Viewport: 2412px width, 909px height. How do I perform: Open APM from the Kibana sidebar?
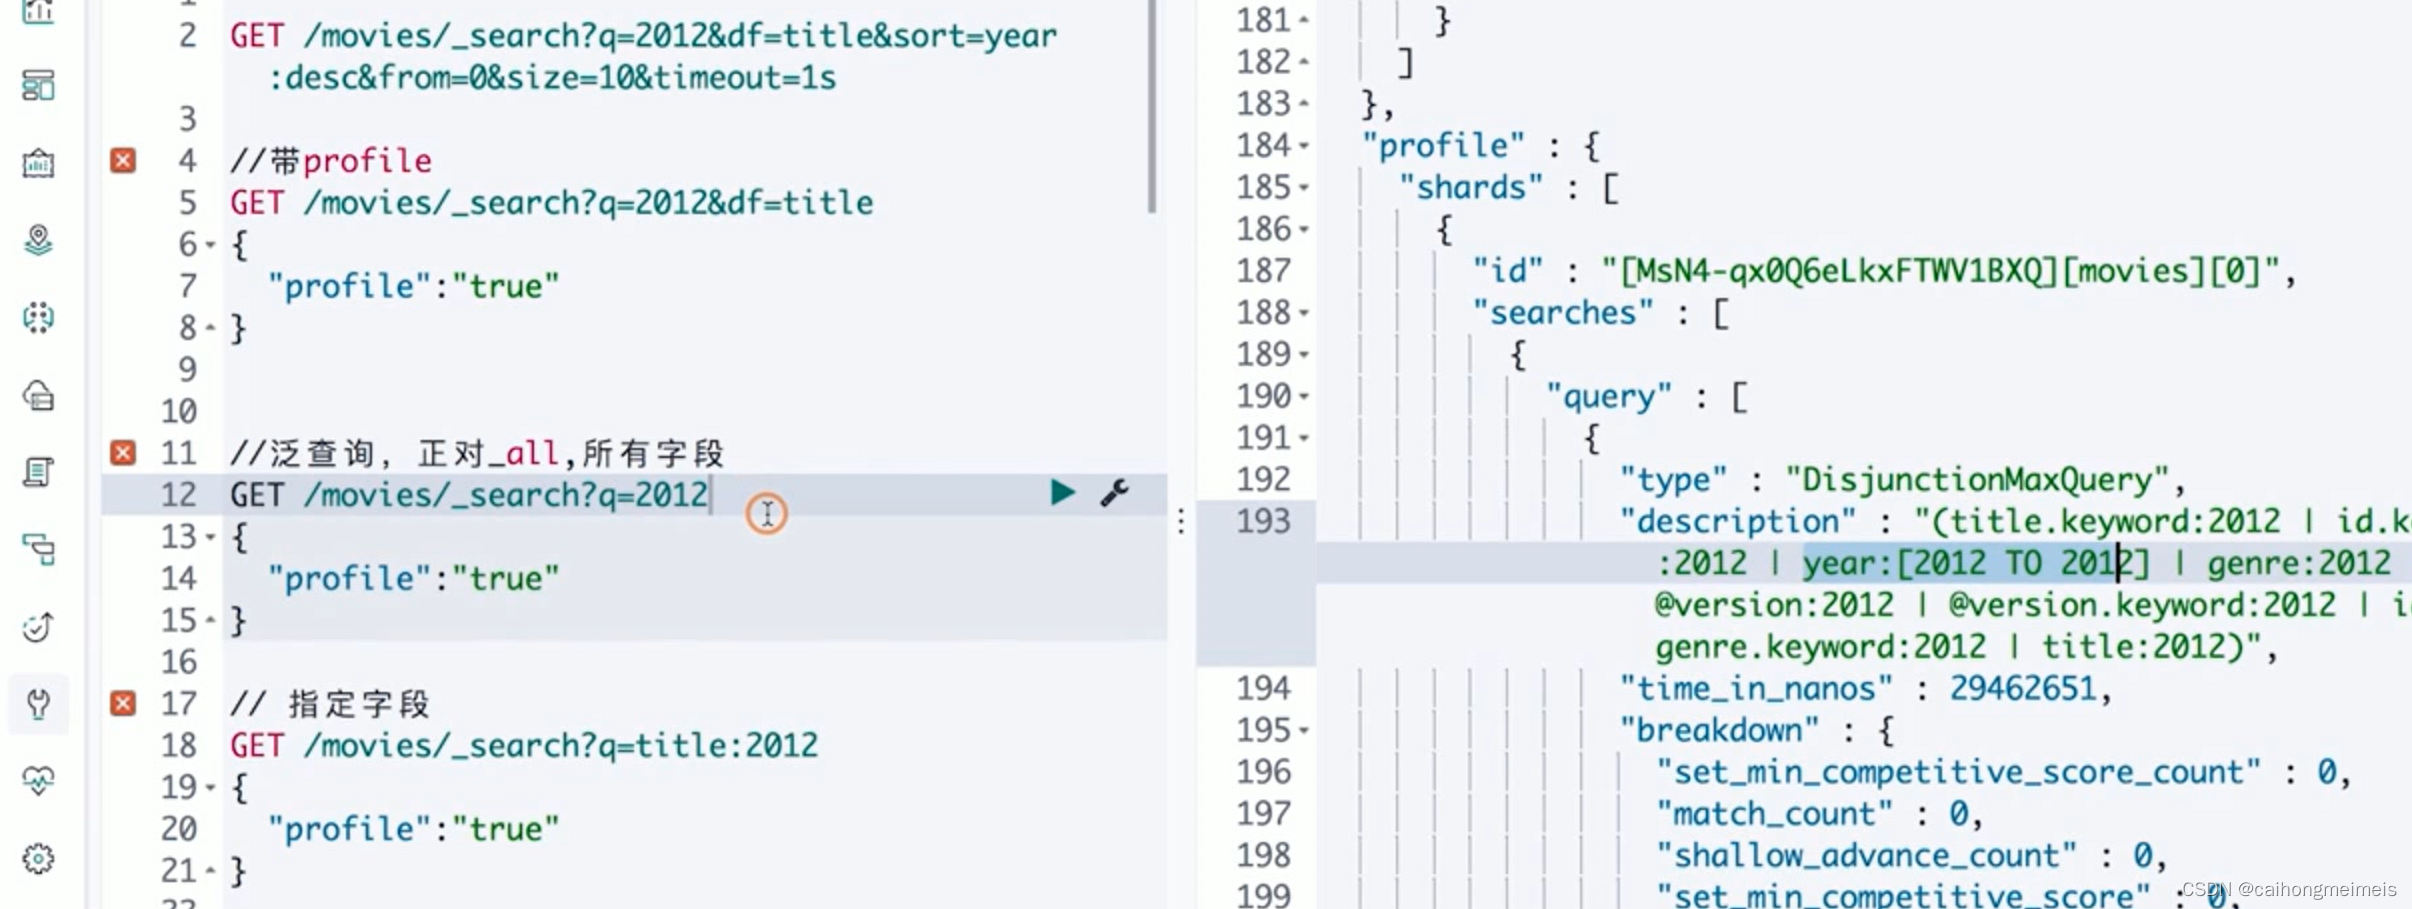pyautogui.click(x=38, y=549)
